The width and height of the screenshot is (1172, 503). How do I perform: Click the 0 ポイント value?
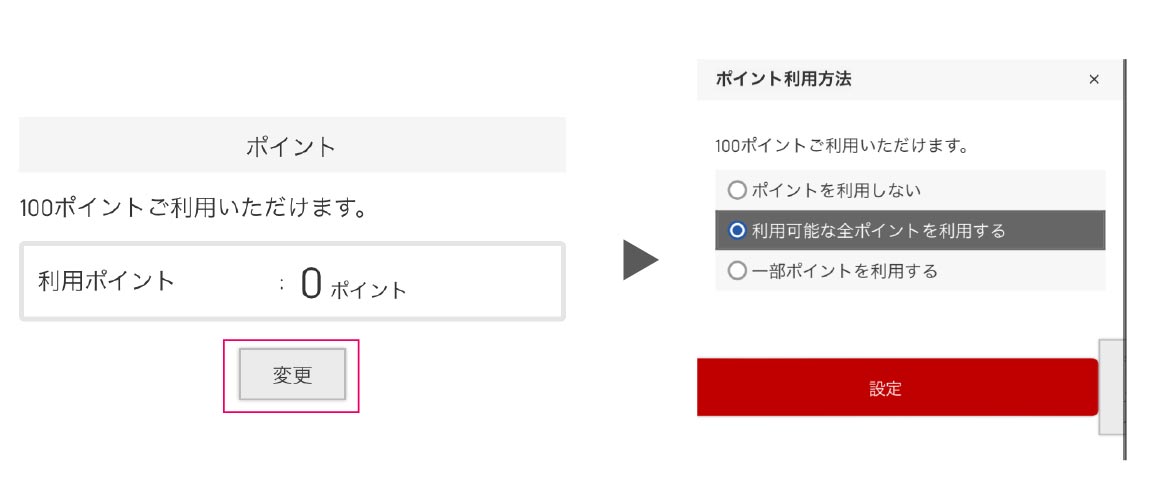(311, 285)
